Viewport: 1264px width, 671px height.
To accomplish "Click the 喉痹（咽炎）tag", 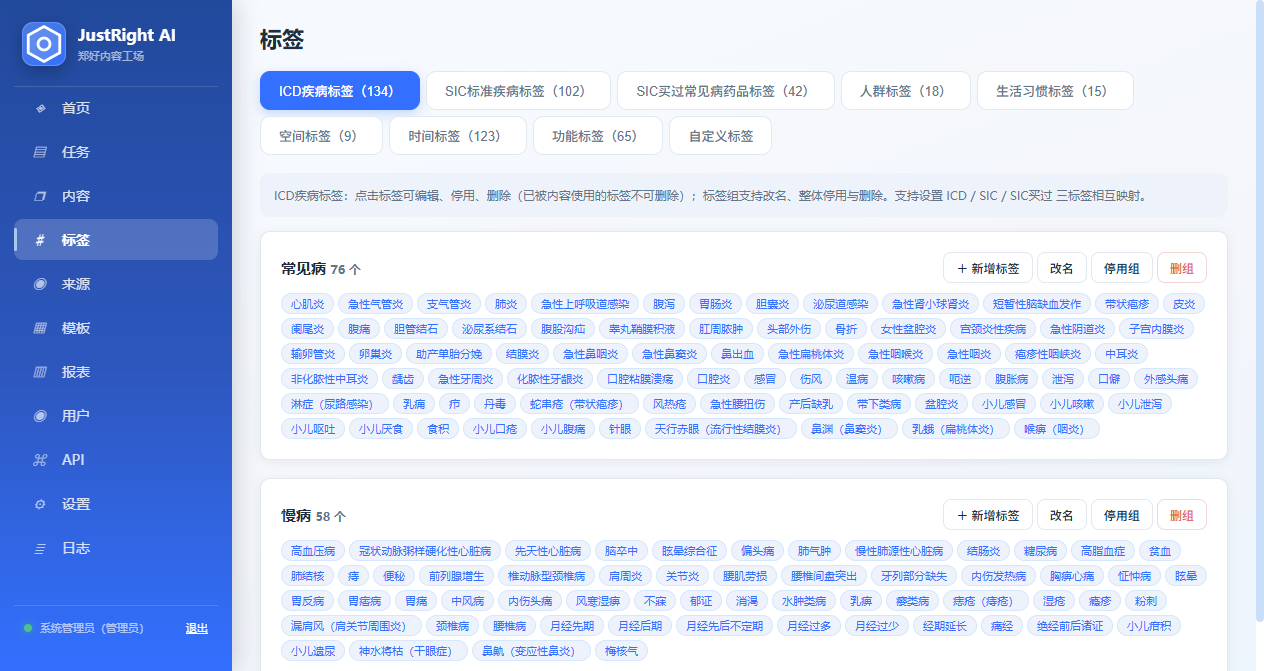I will click(x=1056, y=429).
